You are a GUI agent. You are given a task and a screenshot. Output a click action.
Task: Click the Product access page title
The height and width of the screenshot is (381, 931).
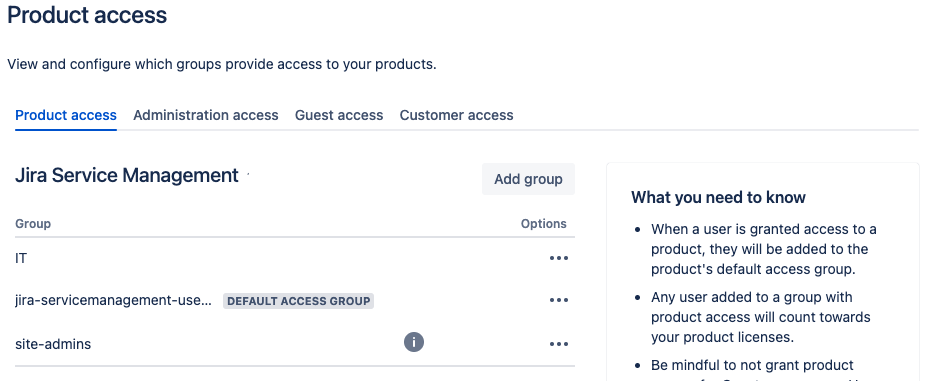[87, 15]
